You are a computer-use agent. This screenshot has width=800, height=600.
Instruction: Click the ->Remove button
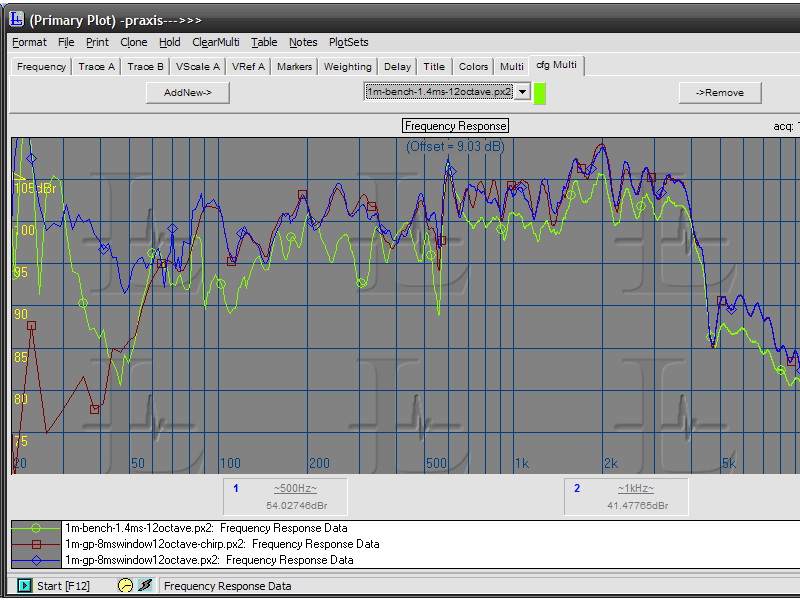pyautogui.click(x=720, y=93)
